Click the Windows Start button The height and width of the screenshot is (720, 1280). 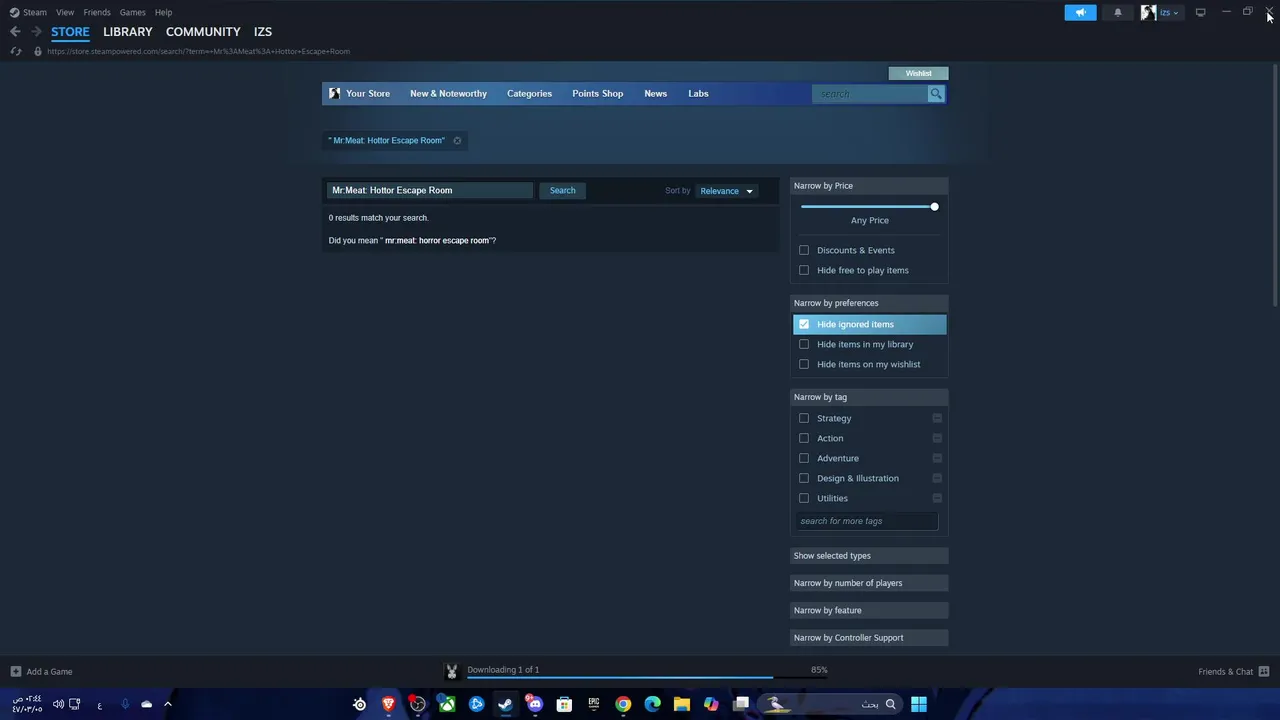[x=918, y=704]
